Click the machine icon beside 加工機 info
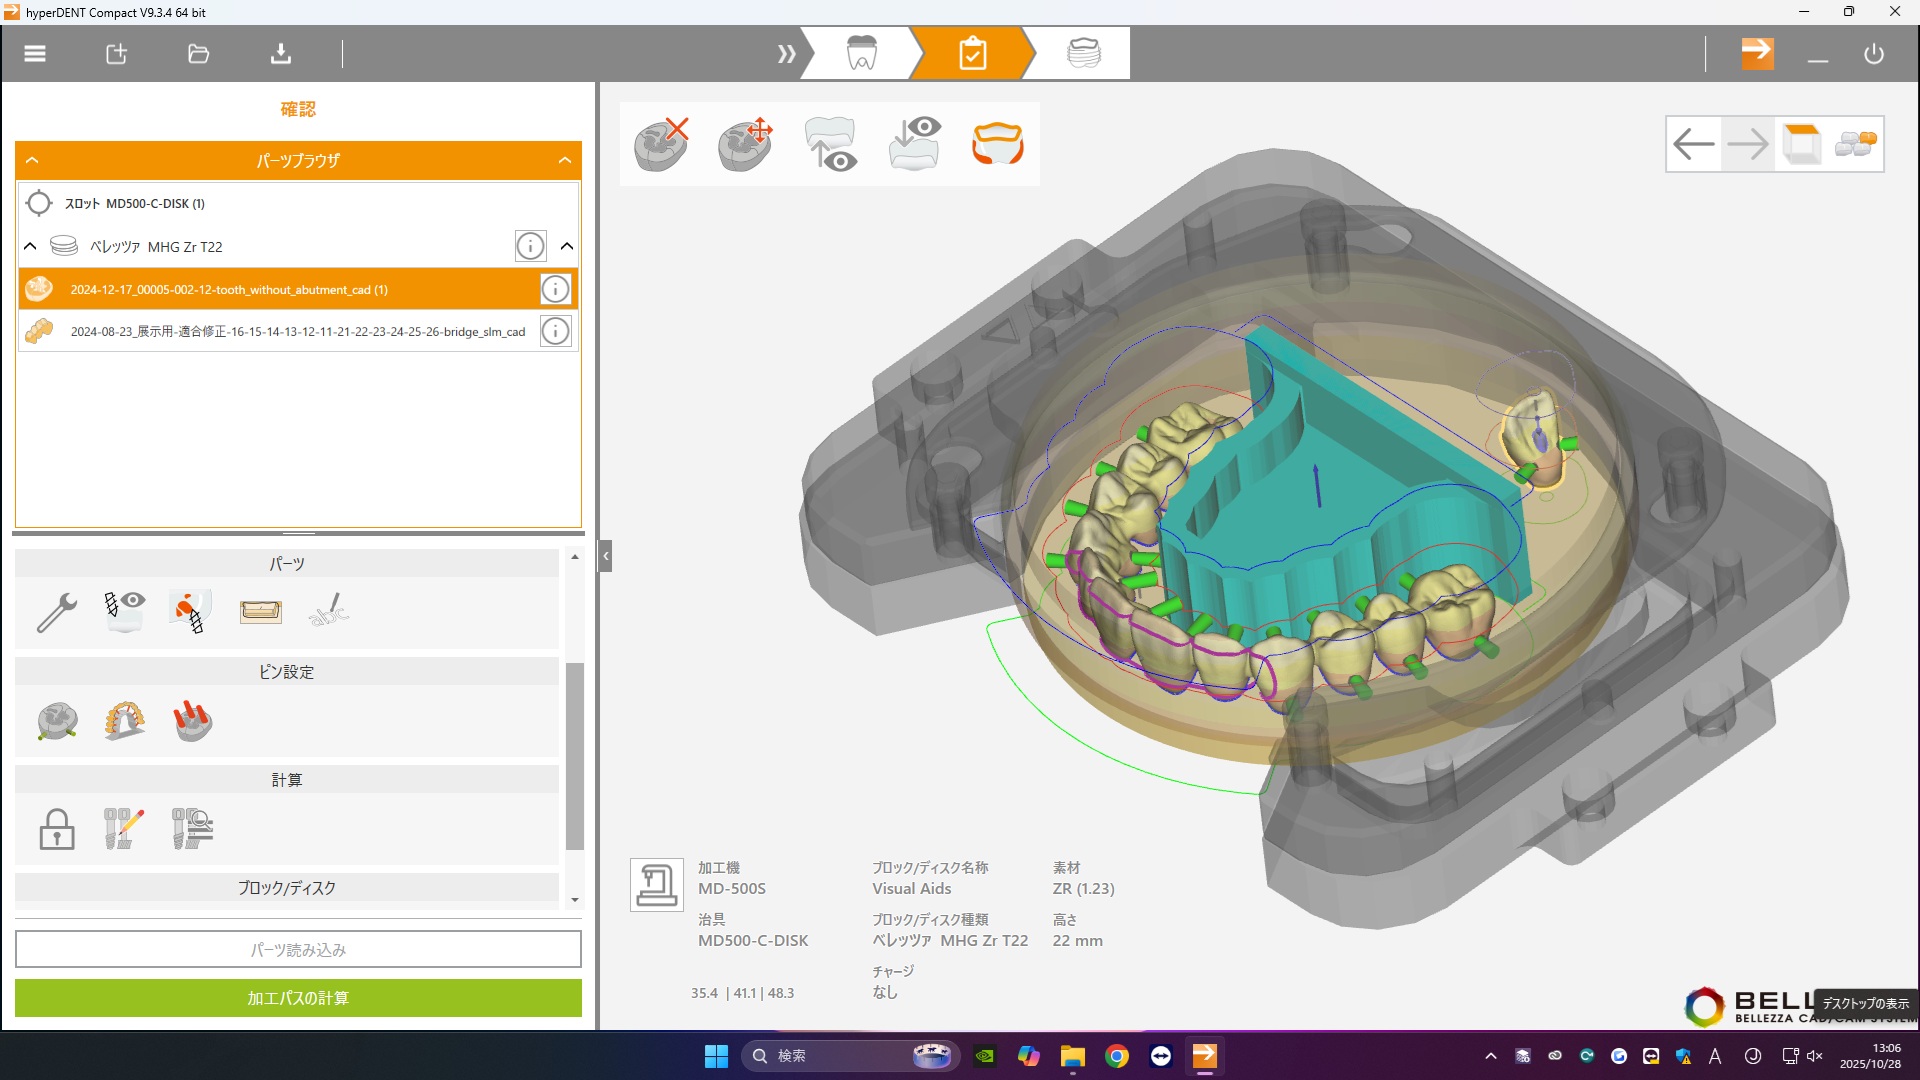Viewport: 1920px width, 1080px height. click(656, 884)
